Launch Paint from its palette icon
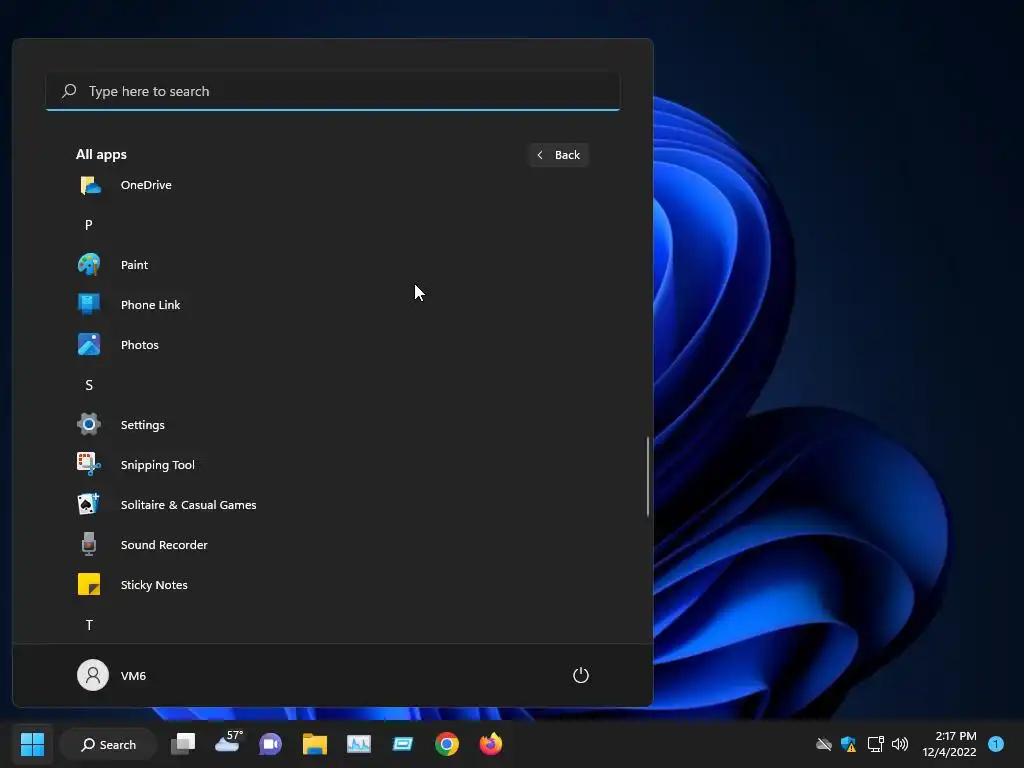This screenshot has height=768, width=1024. [89, 264]
